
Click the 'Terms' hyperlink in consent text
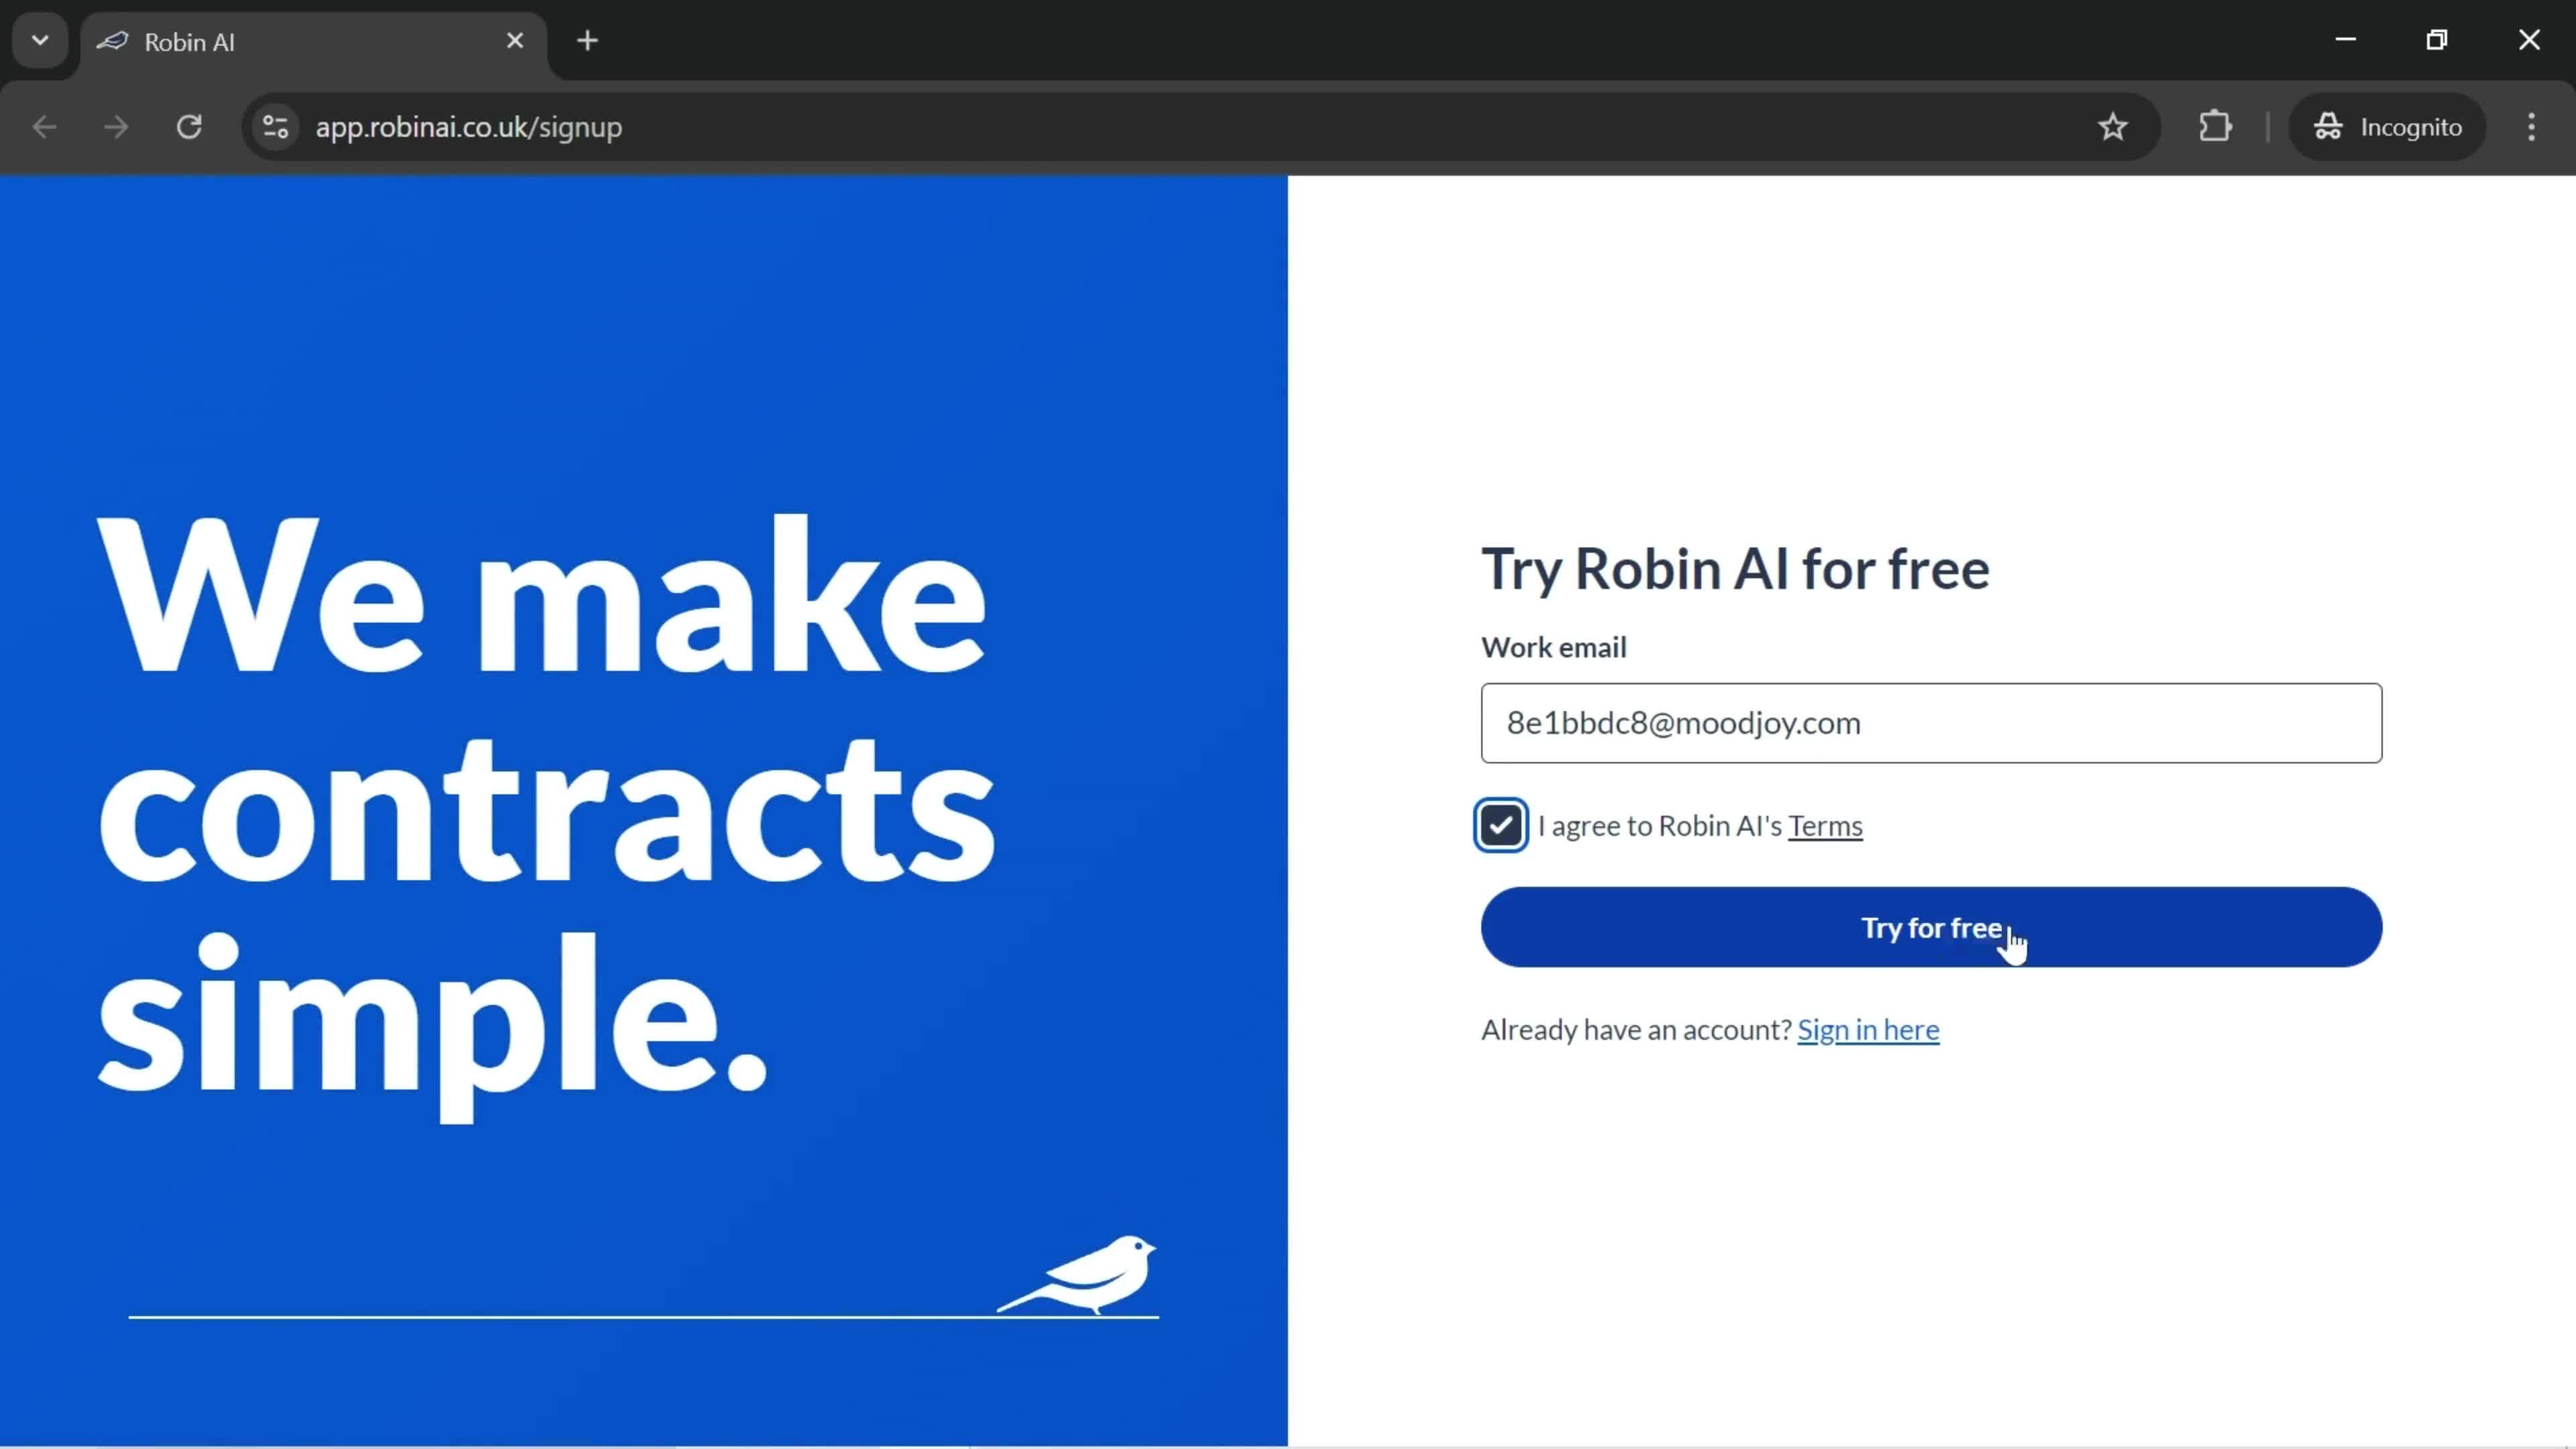[x=1826, y=824]
